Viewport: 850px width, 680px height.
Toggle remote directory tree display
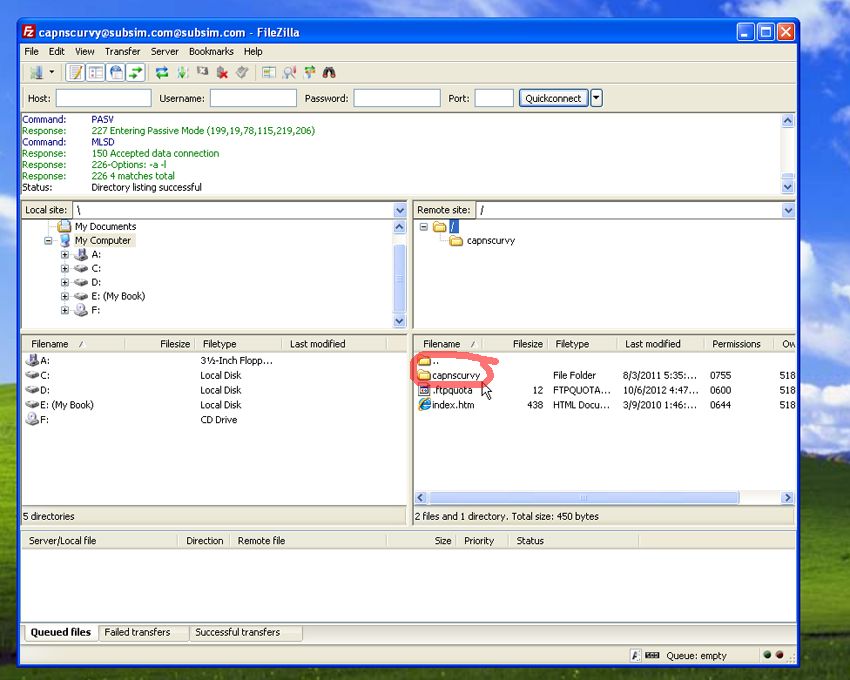pos(116,72)
